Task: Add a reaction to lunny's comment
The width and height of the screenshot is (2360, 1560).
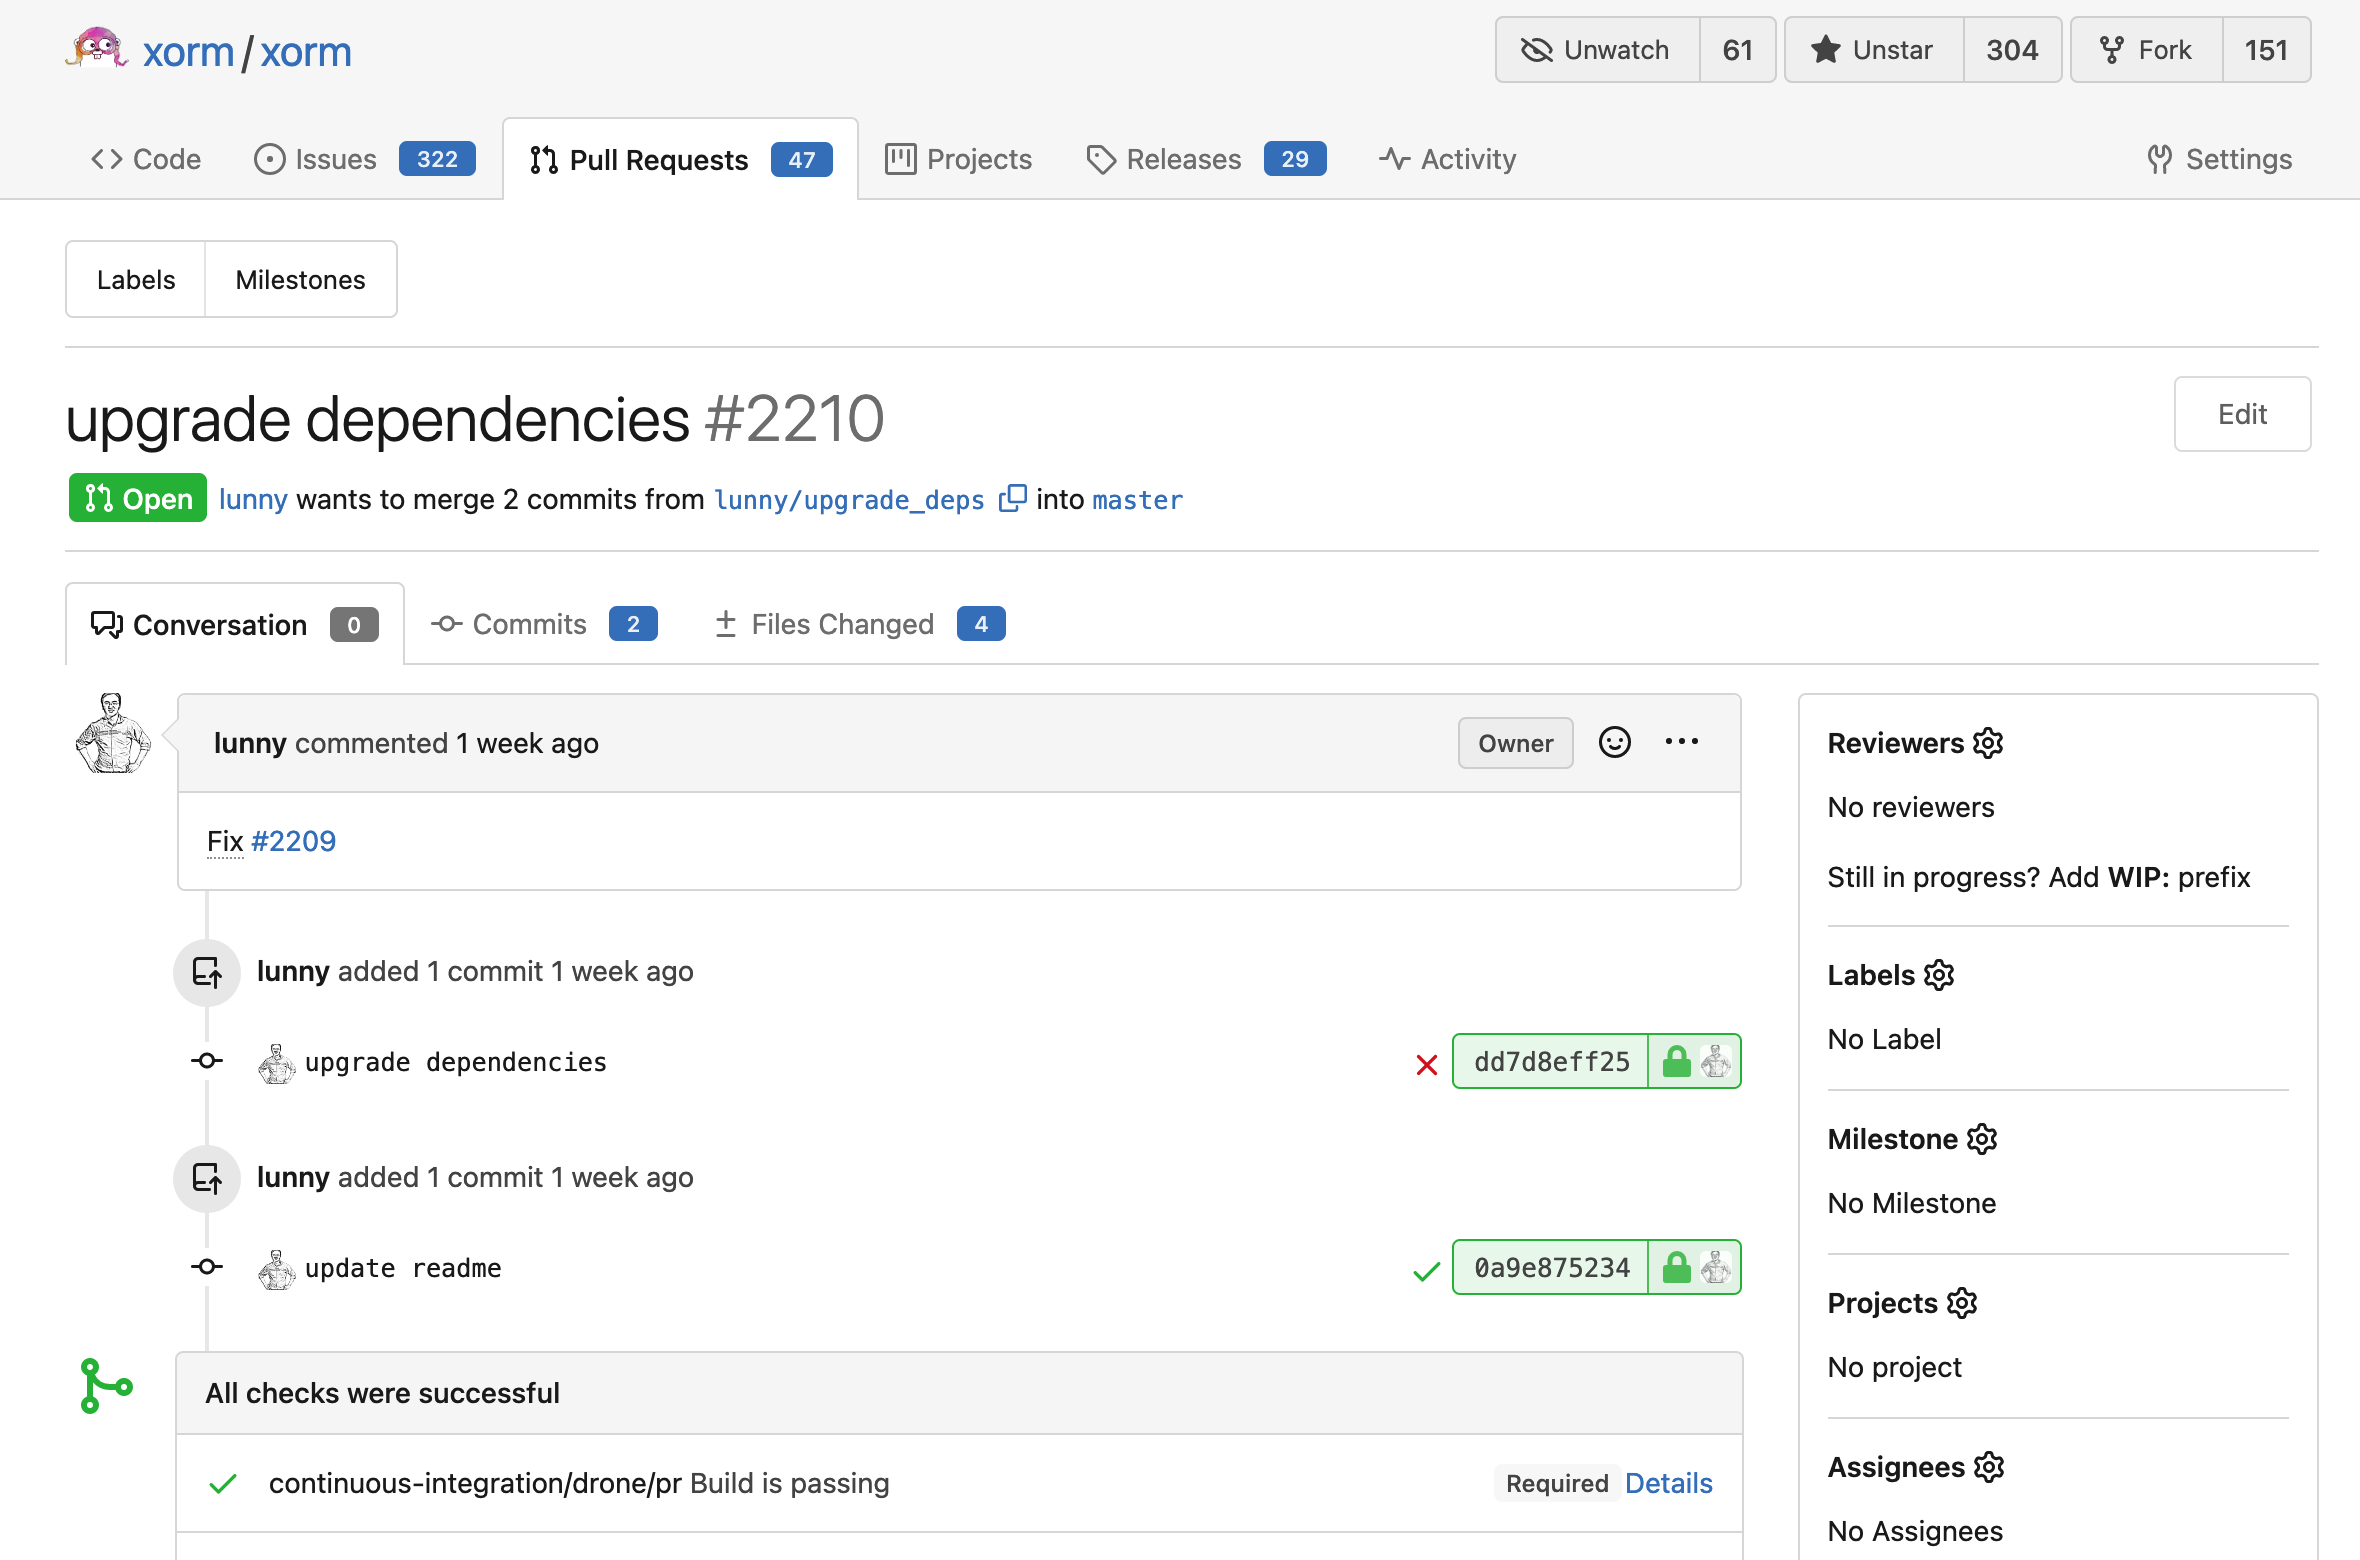Action: coord(1614,742)
